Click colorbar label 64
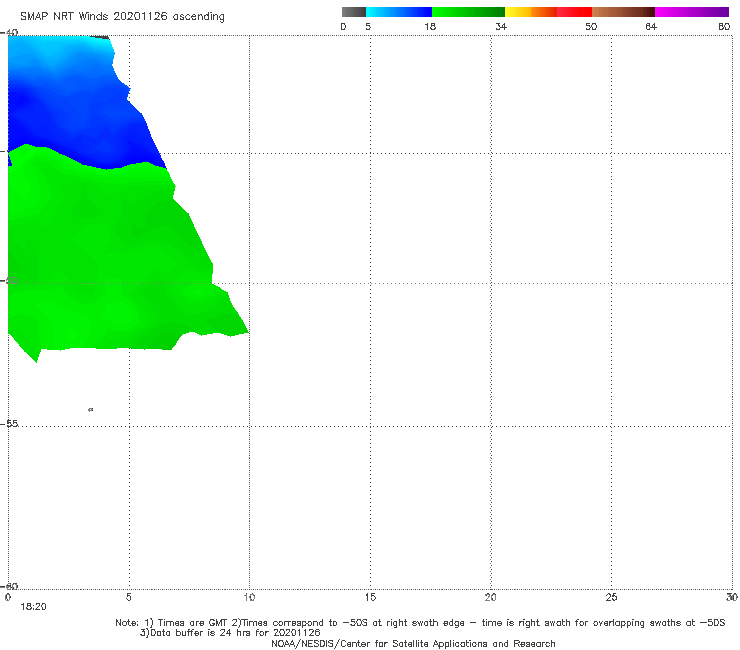740x650 pixels. pyautogui.click(x=651, y=26)
